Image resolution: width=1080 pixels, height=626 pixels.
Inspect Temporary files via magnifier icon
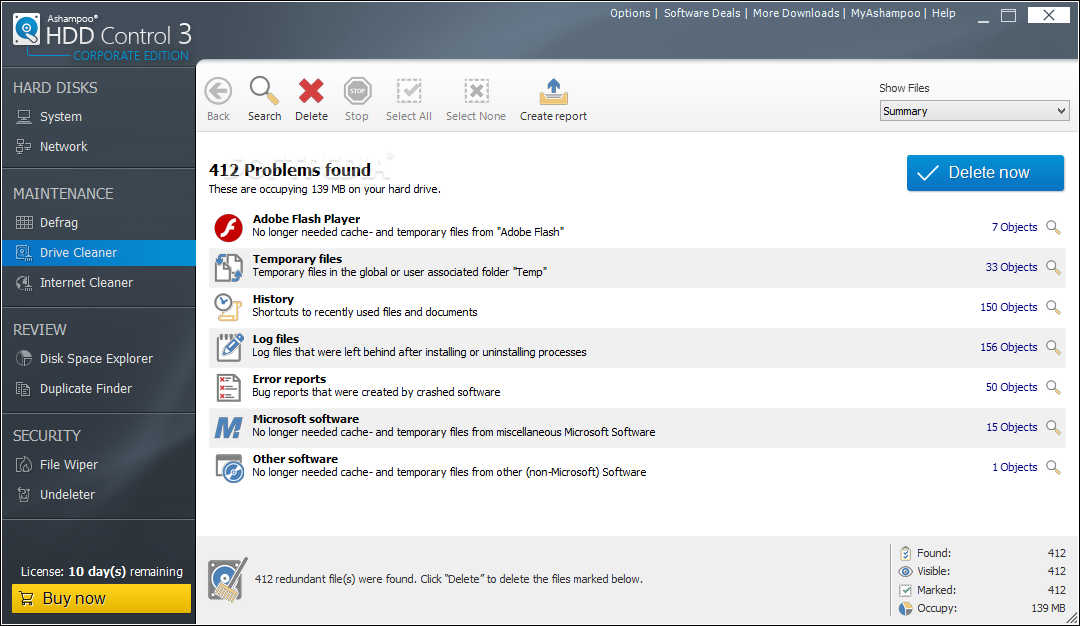point(1053,267)
